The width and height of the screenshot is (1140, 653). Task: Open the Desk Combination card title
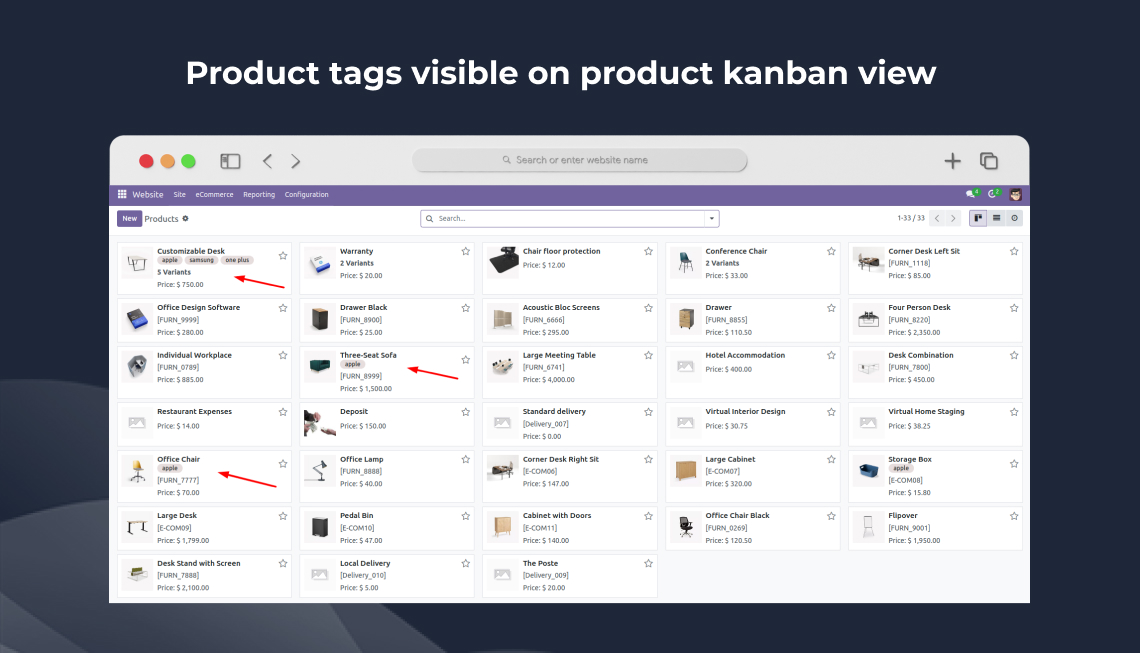point(920,356)
